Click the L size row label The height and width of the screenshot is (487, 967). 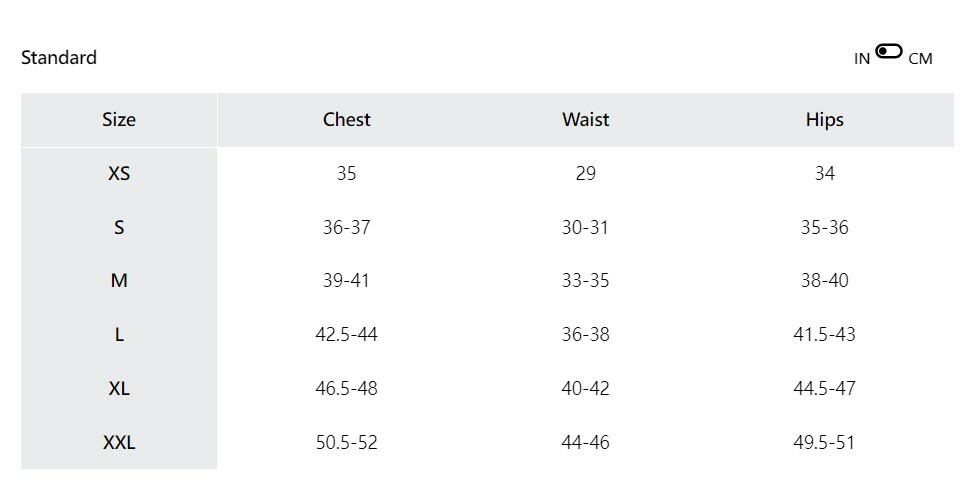[118, 335]
